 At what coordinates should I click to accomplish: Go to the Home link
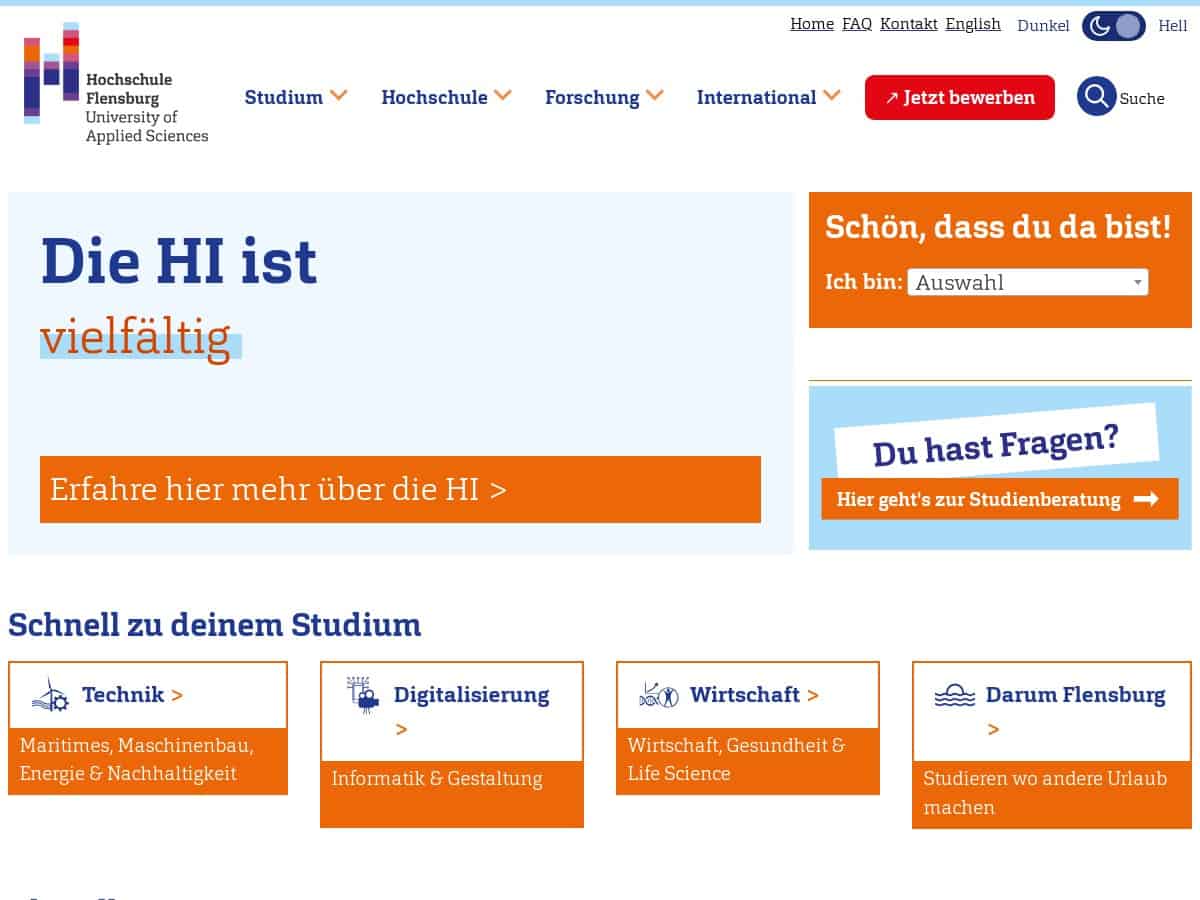pos(812,24)
